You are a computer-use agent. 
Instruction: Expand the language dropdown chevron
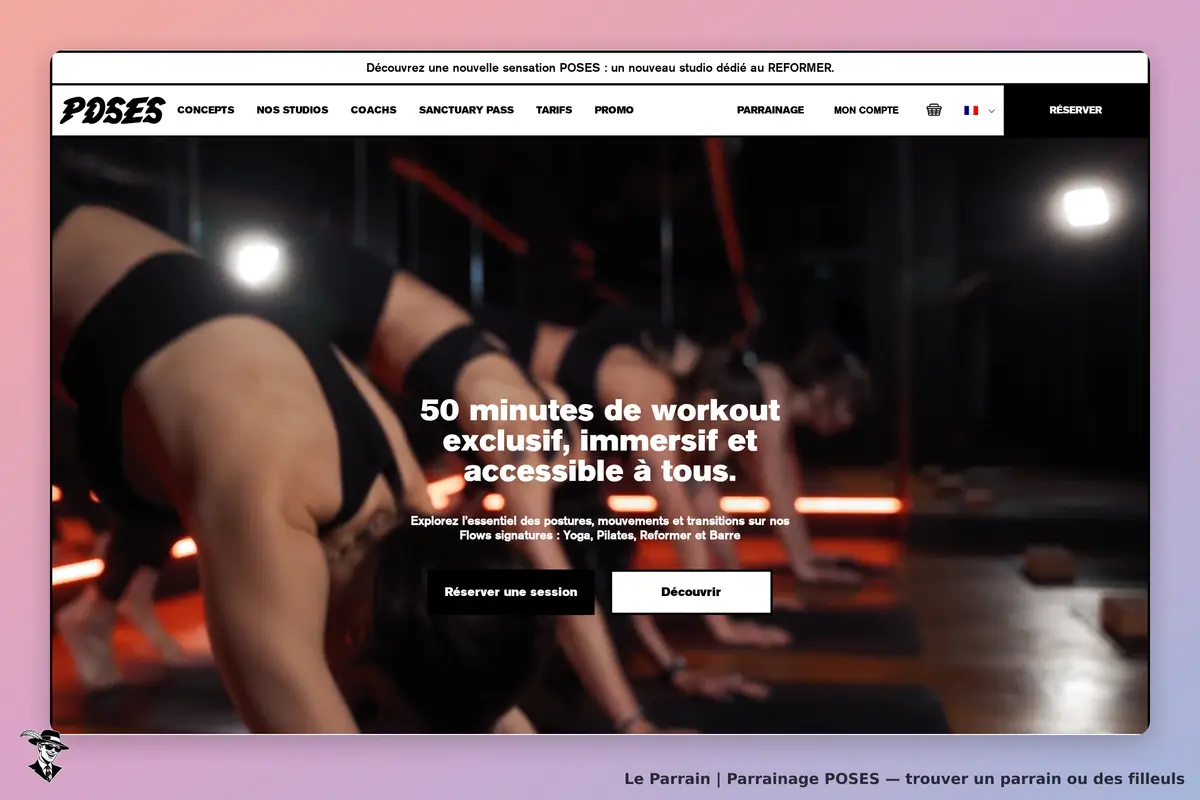tap(992, 111)
